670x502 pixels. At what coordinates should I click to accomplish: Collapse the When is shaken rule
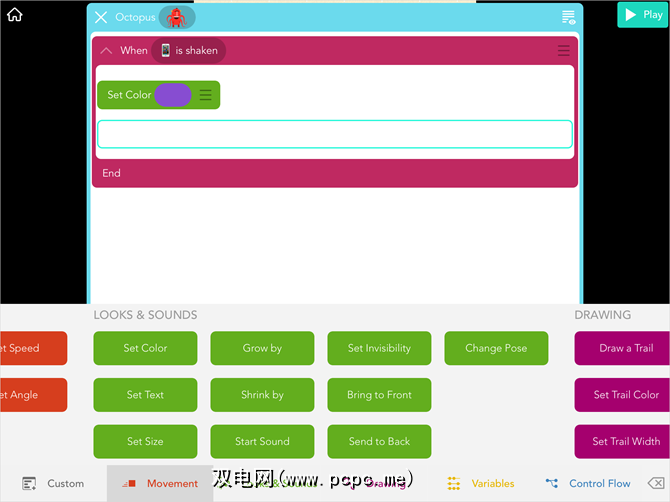click(106, 51)
